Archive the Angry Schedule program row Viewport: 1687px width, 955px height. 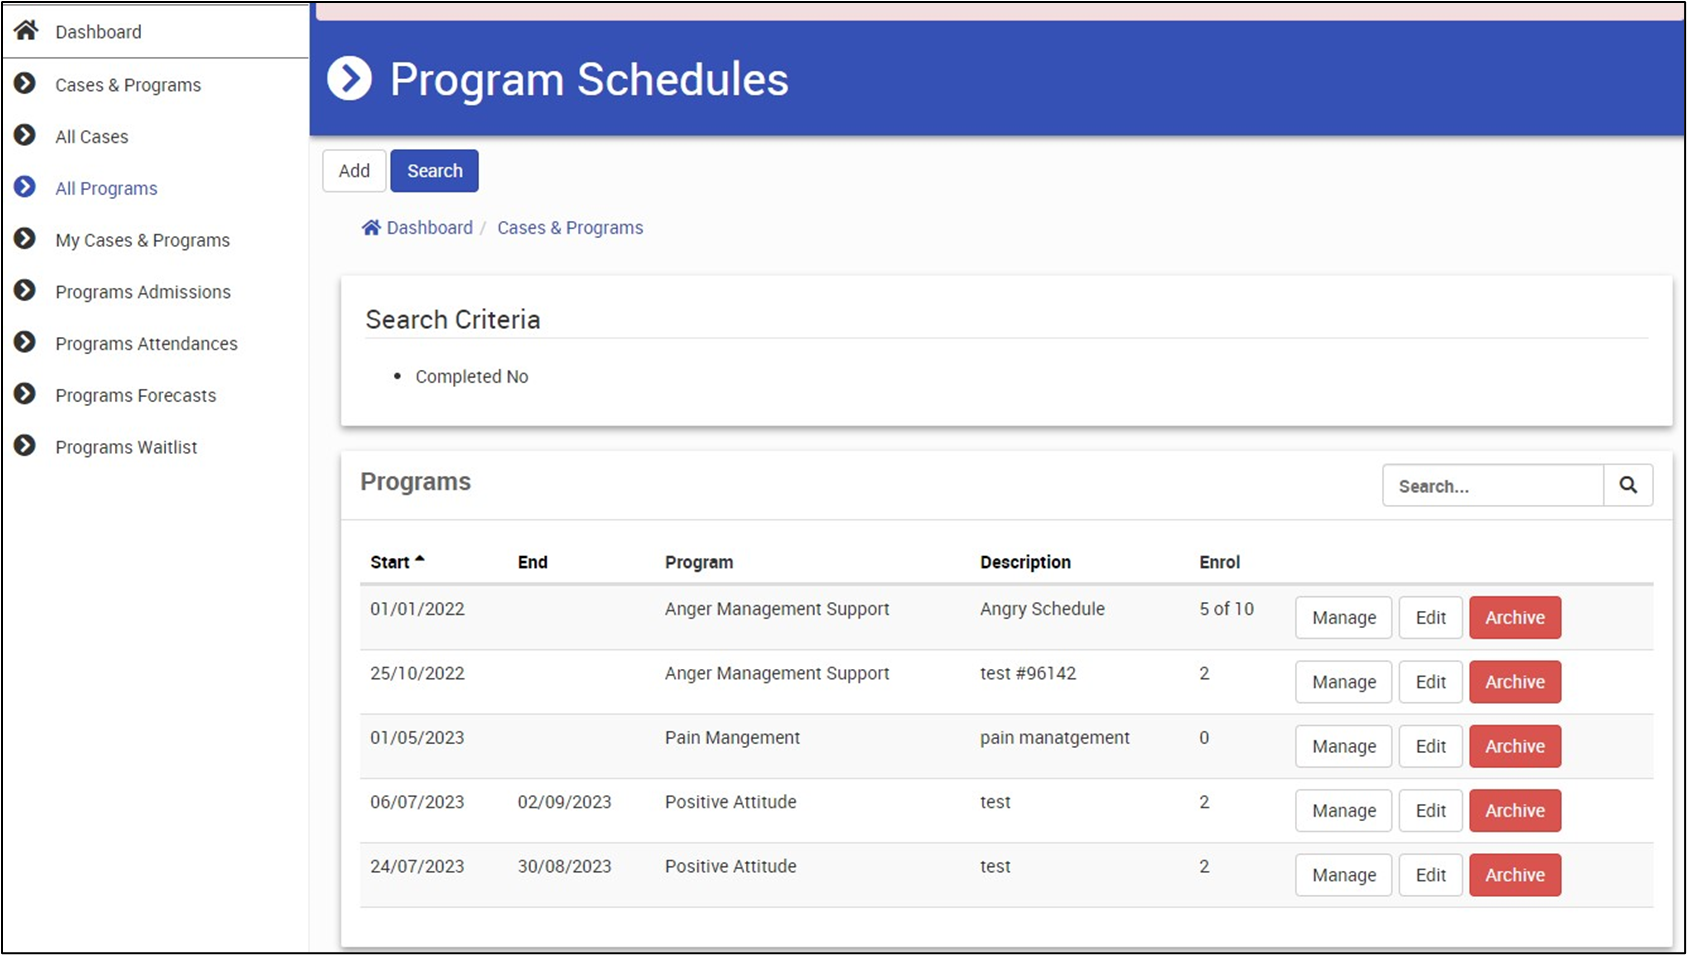click(x=1514, y=618)
